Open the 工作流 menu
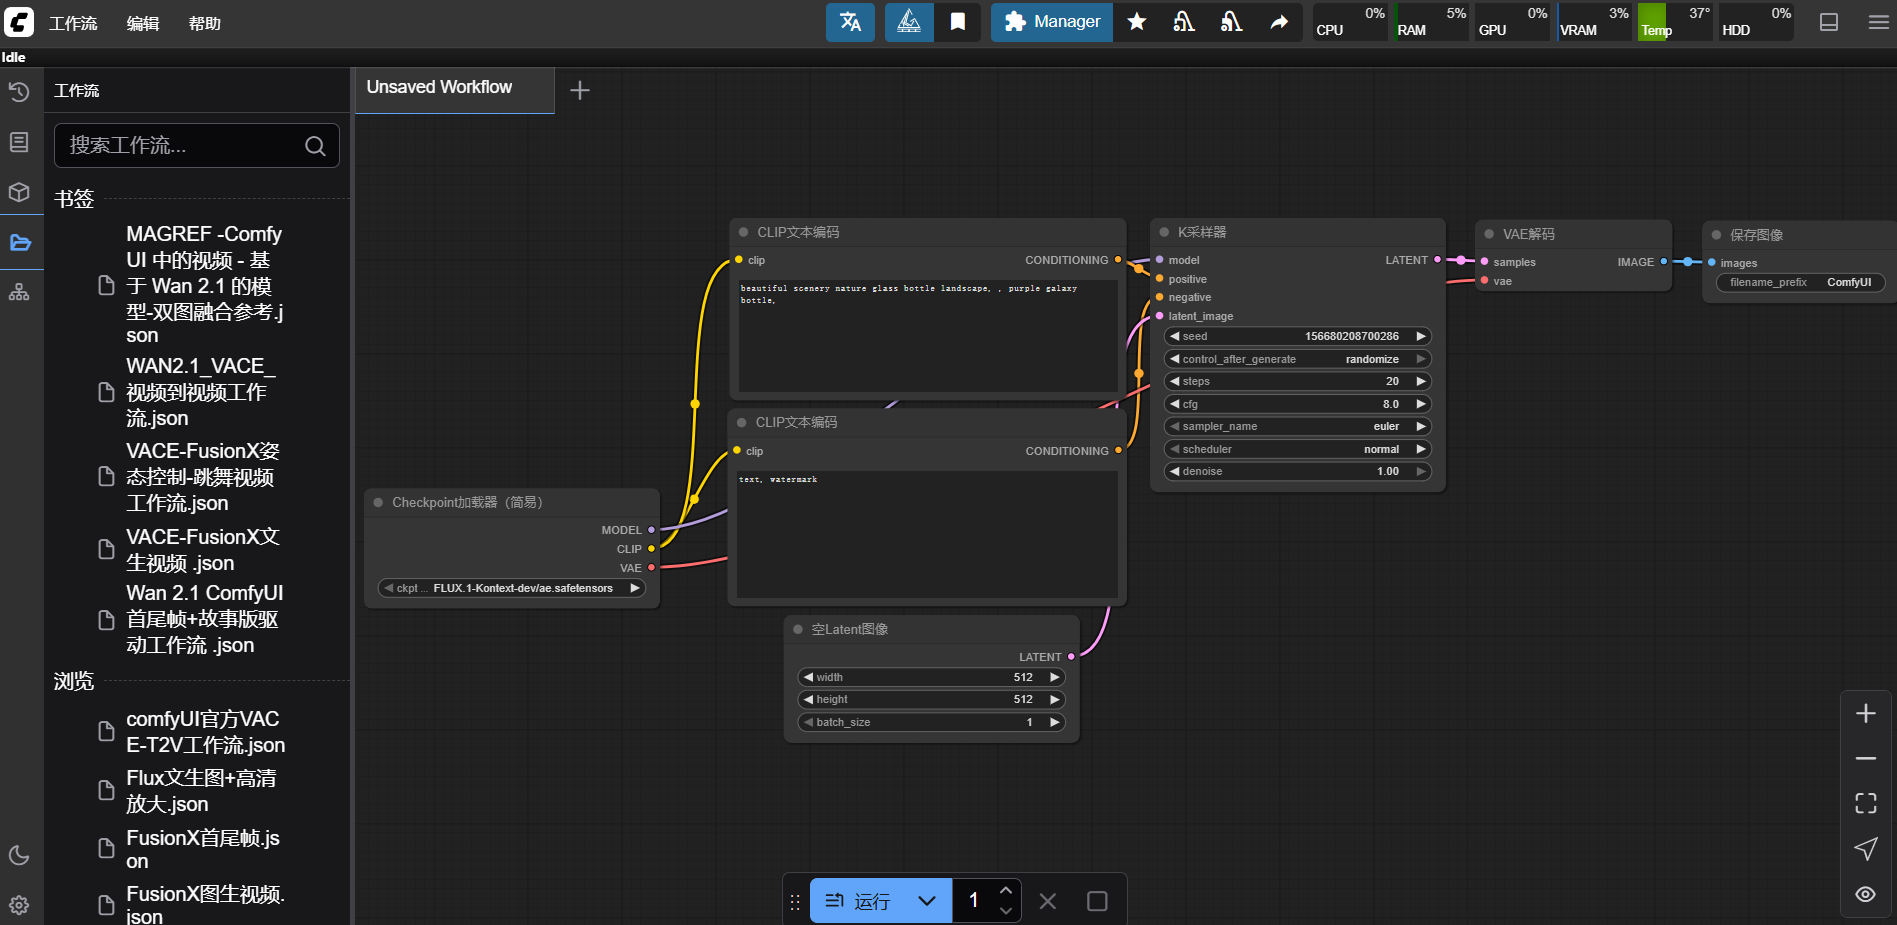The width and height of the screenshot is (1897, 925). (73, 23)
